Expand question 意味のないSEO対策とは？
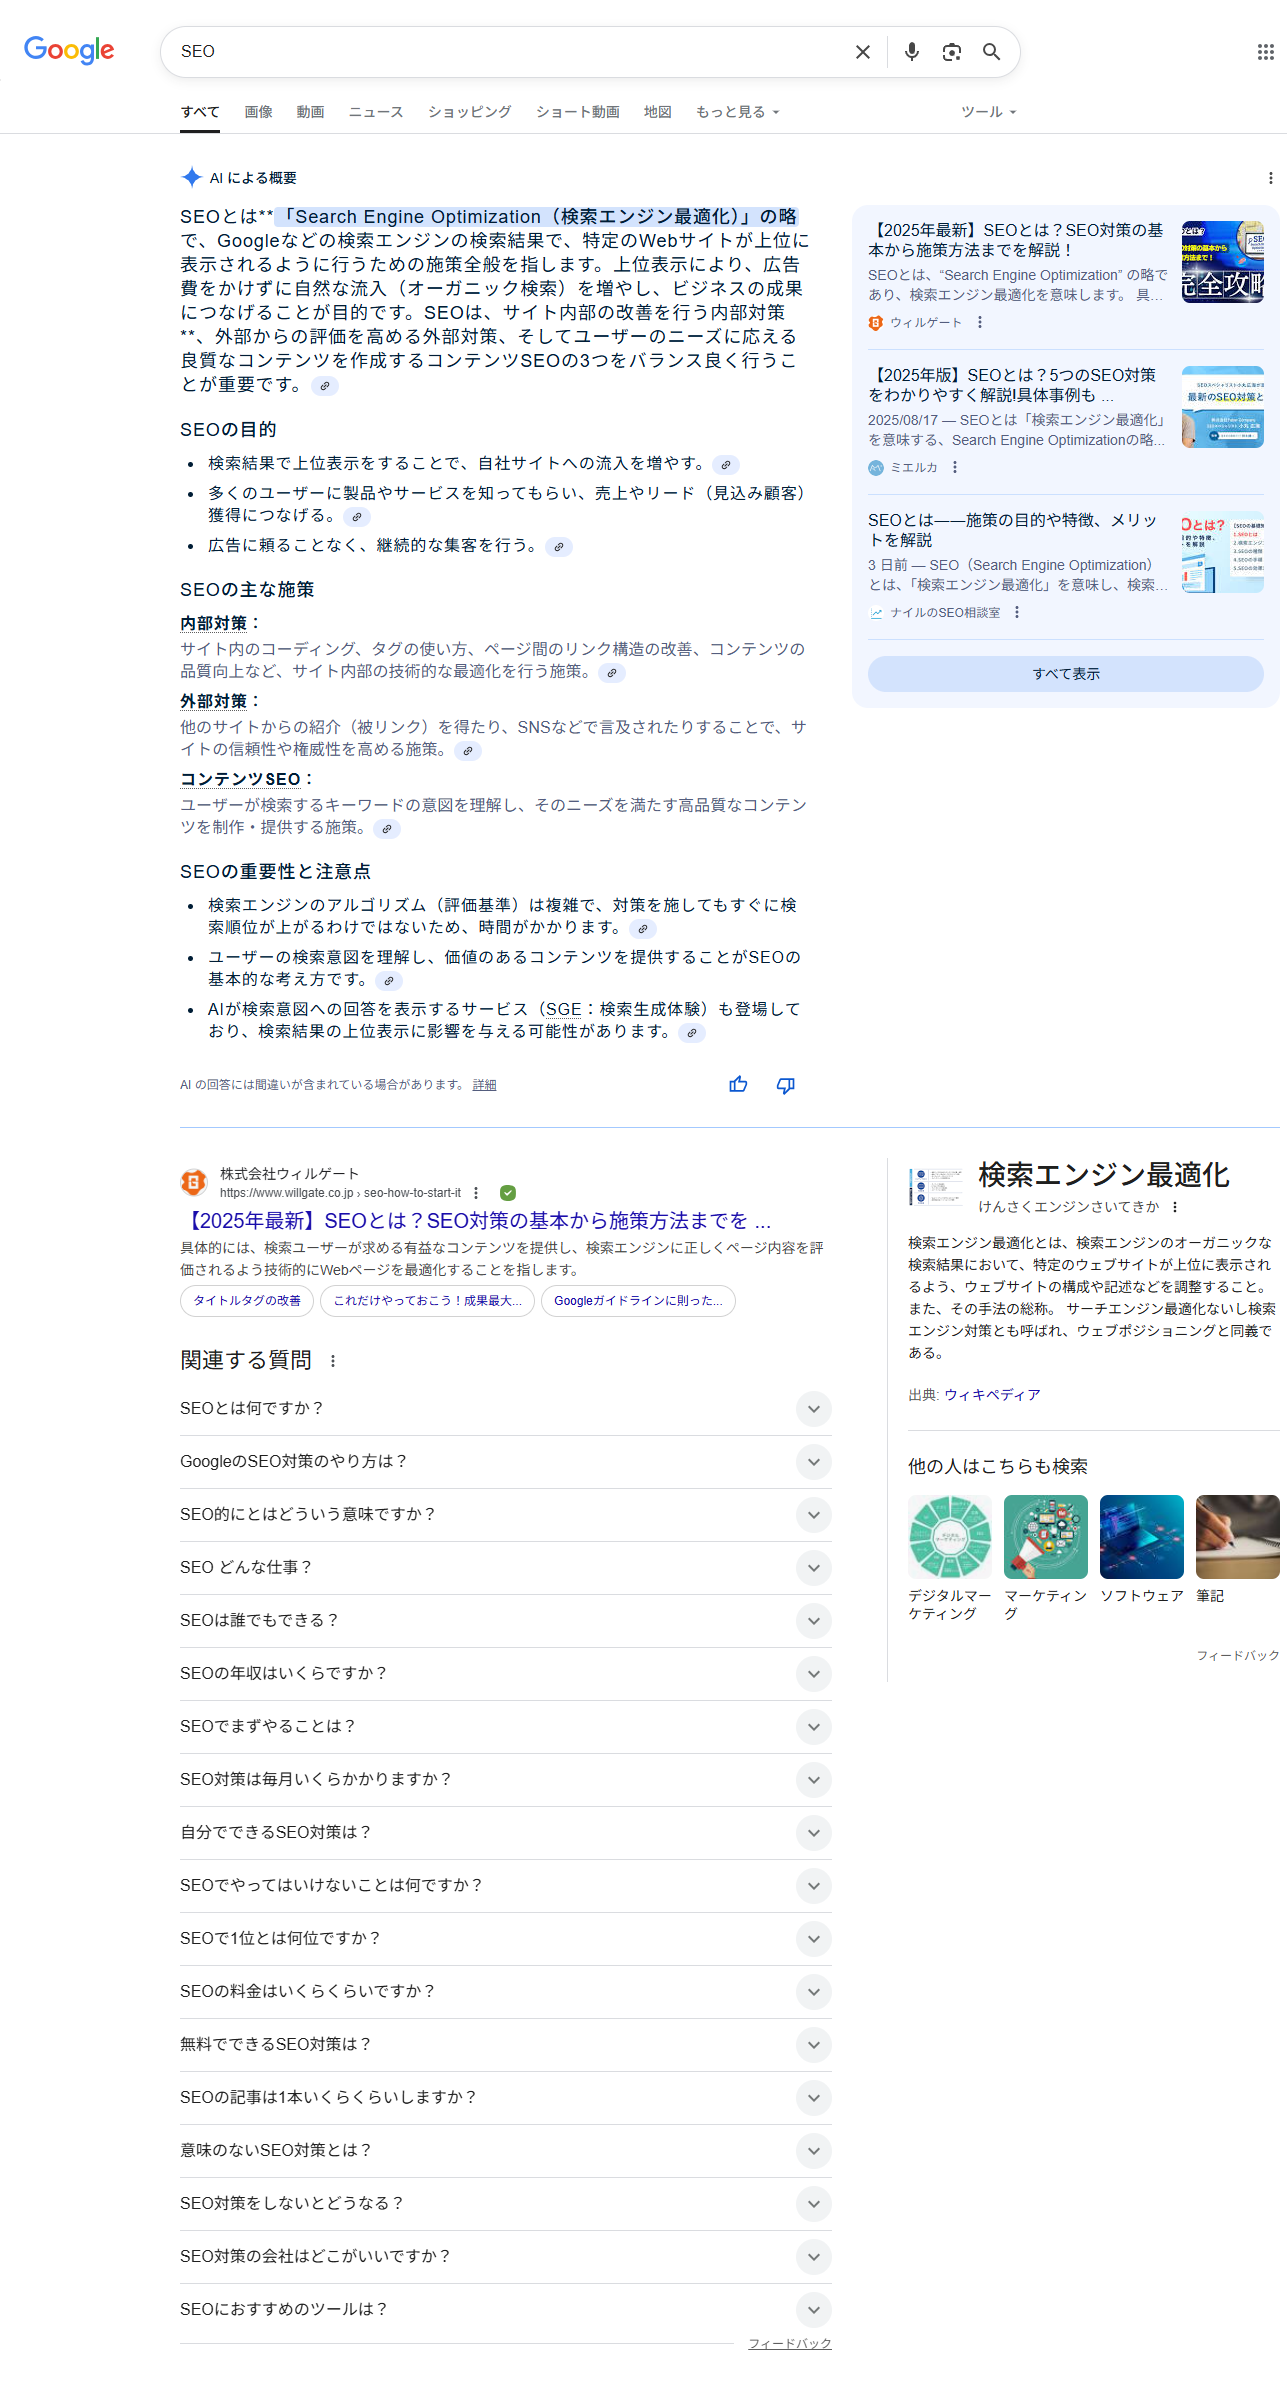 pos(506,2151)
